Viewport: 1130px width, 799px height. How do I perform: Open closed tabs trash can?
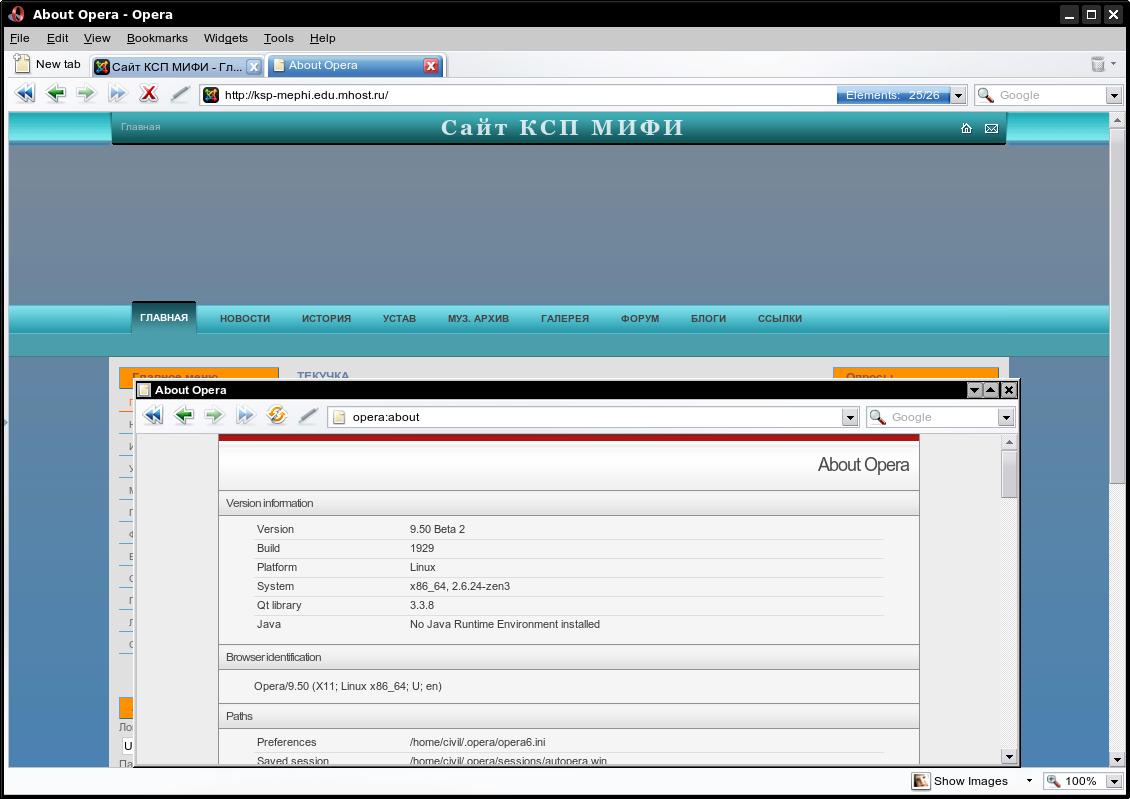click(1098, 64)
